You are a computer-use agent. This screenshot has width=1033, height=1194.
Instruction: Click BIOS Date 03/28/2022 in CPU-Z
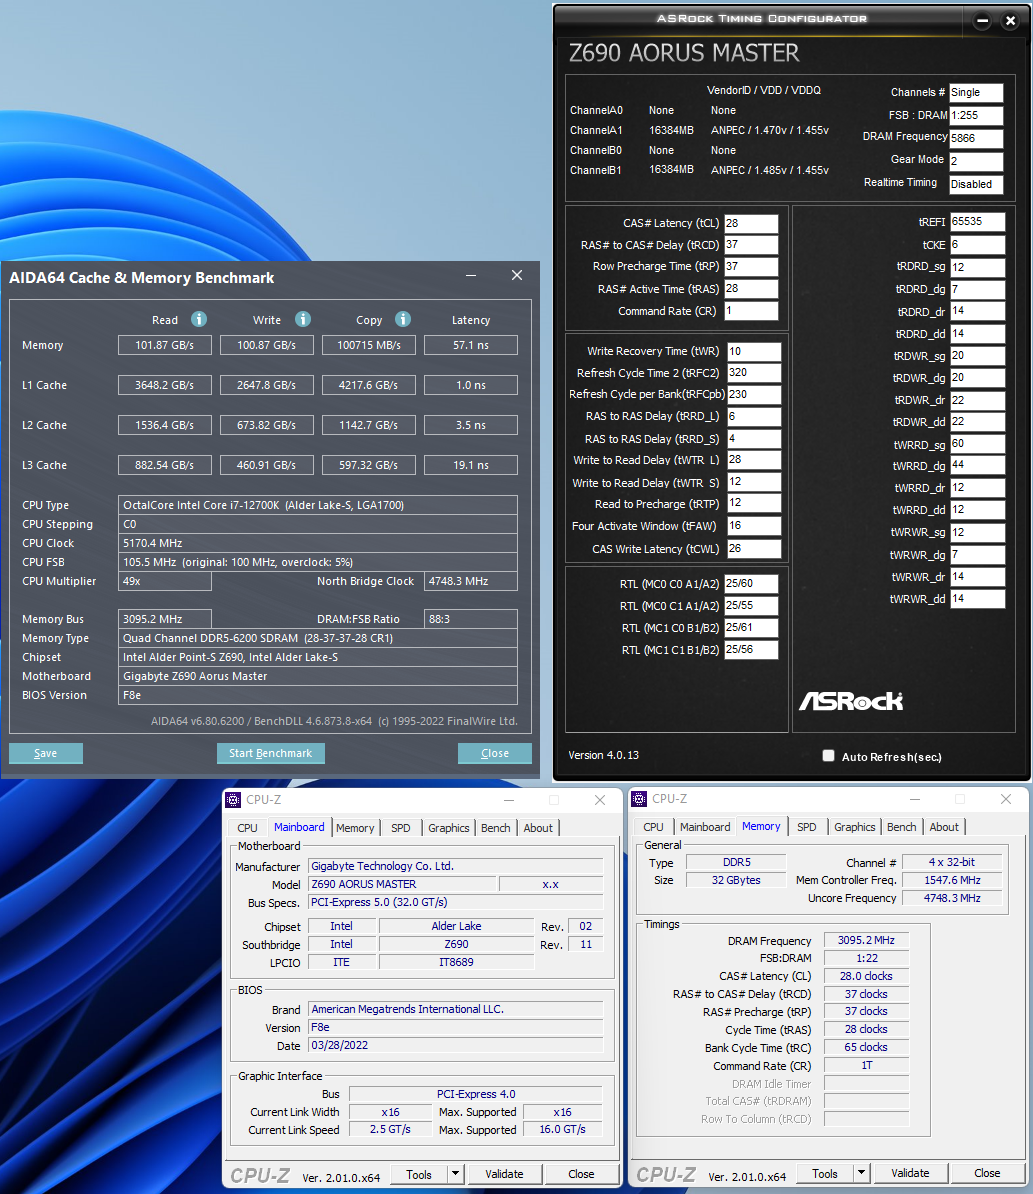455,1046
